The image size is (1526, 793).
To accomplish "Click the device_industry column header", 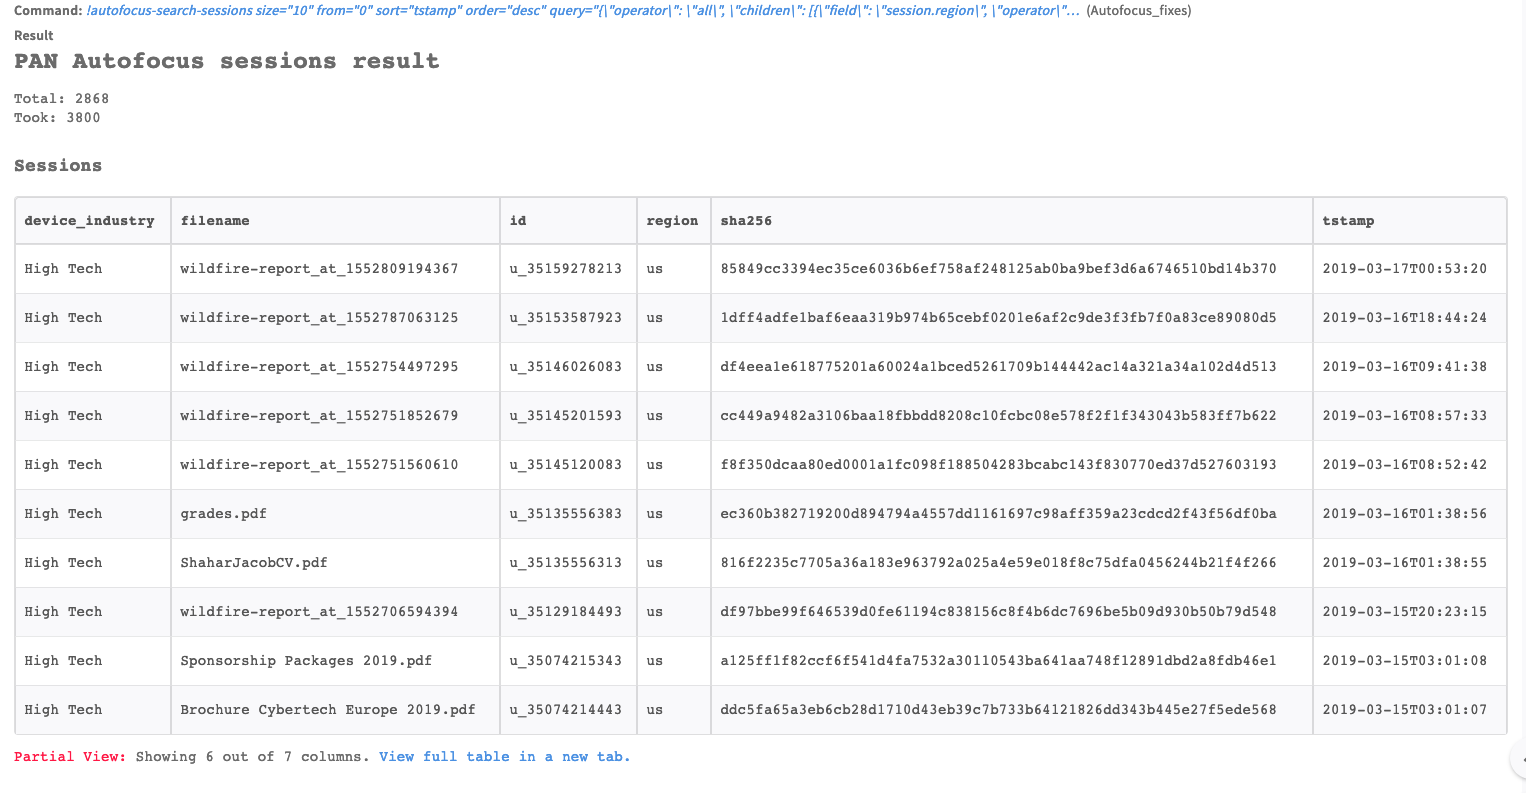I will click(89, 221).
